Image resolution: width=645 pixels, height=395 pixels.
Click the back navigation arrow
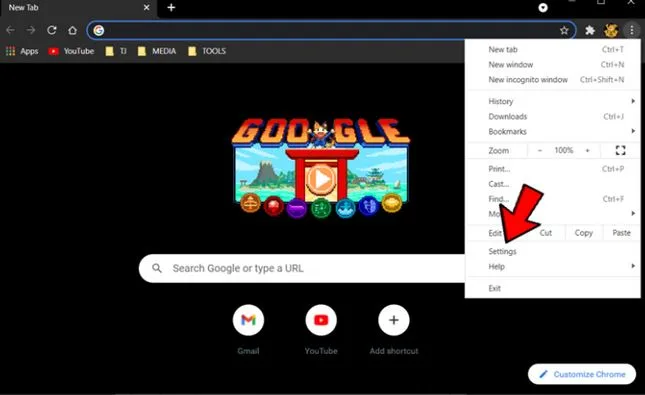[10, 30]
